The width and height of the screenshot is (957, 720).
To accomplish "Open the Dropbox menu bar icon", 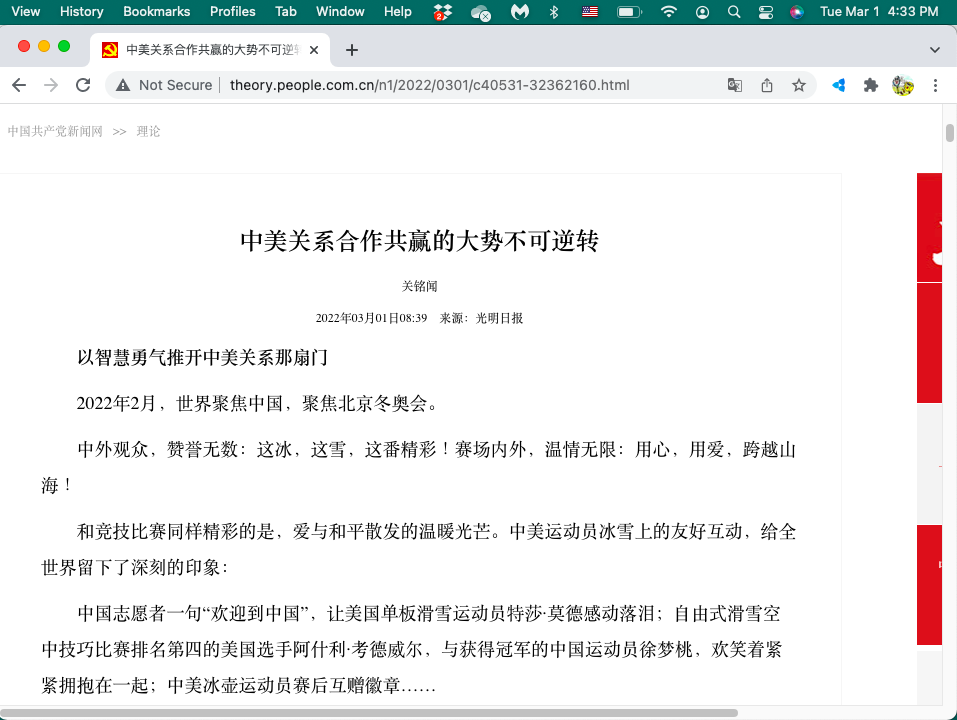I will click(442, 12).
